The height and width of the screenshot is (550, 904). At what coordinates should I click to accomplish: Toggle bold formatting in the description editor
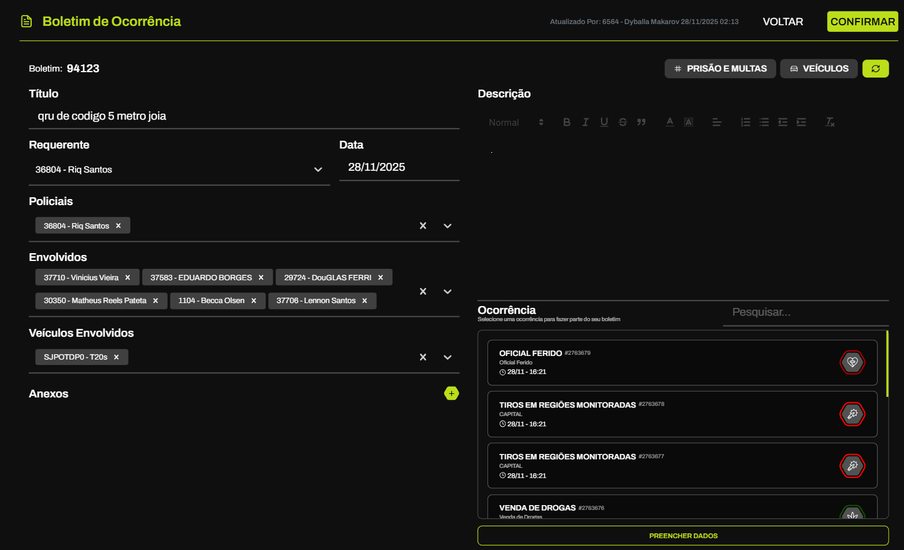566,122
